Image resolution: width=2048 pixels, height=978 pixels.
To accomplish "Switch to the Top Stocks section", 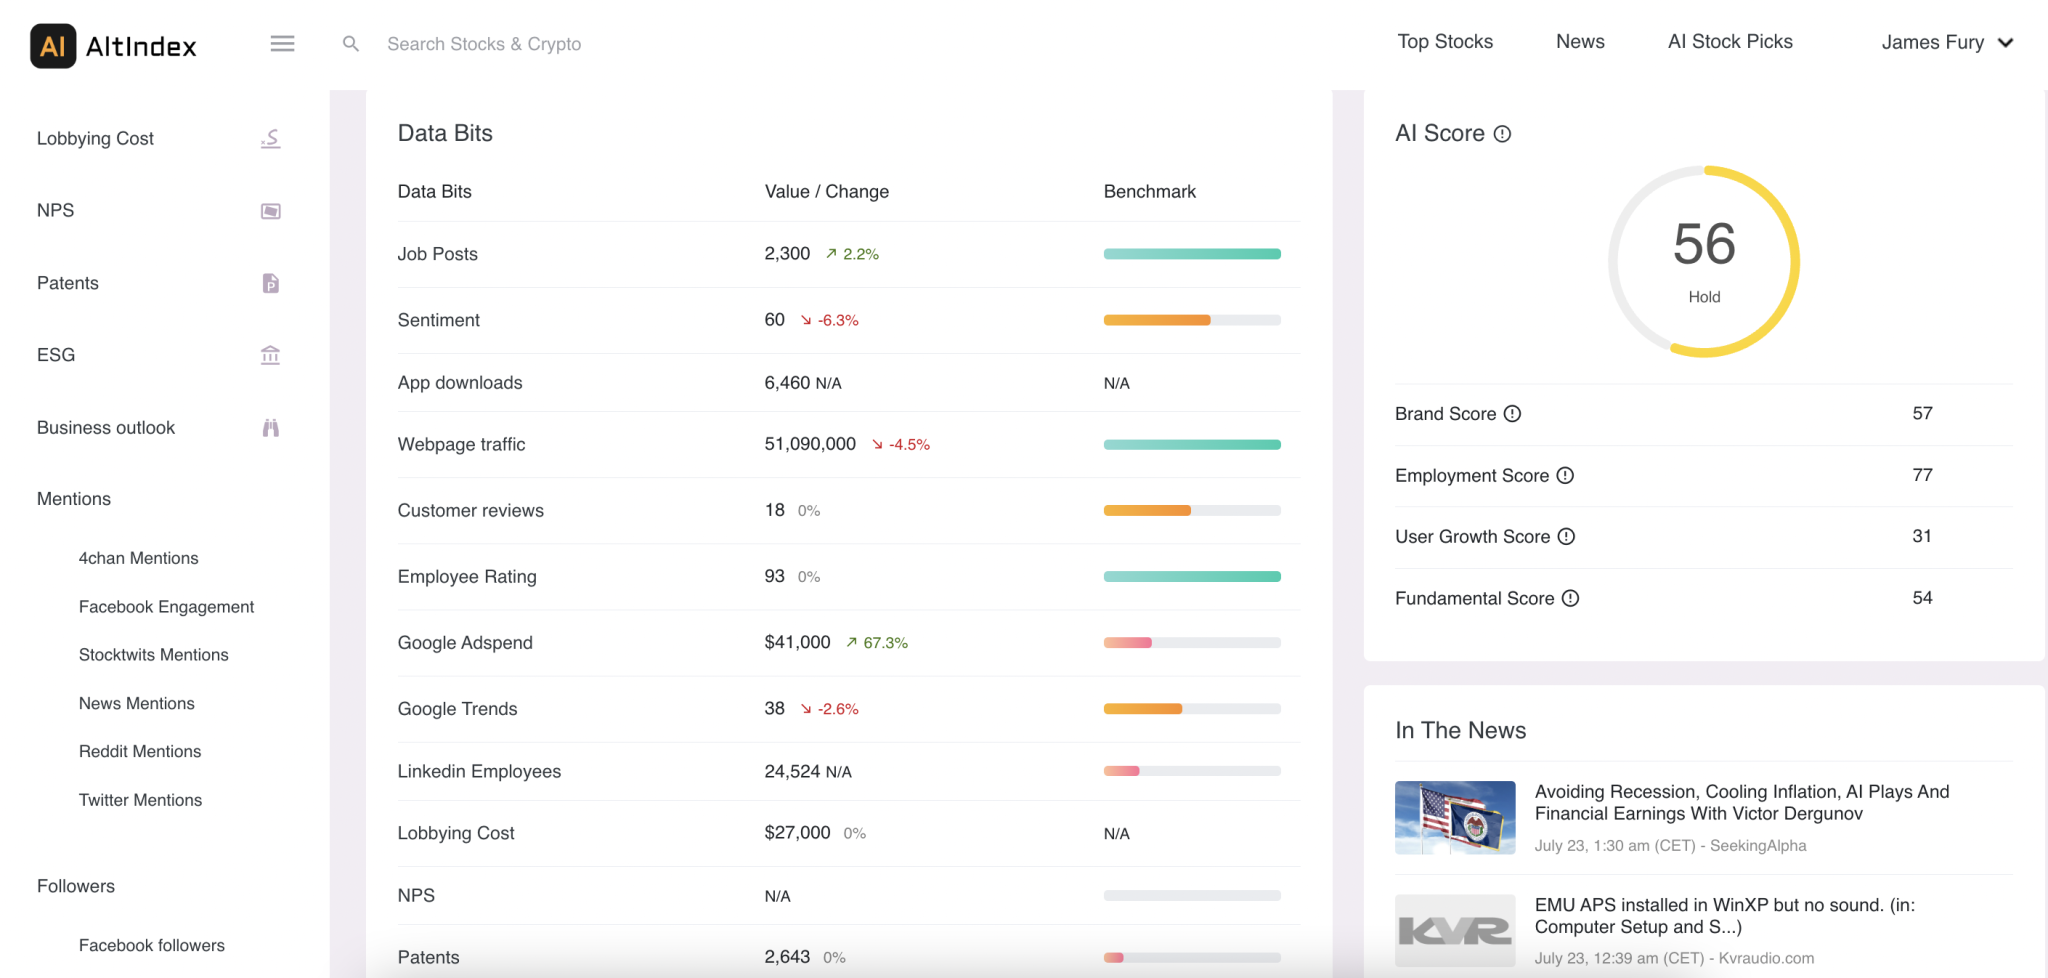I will tap(1445, 41).
